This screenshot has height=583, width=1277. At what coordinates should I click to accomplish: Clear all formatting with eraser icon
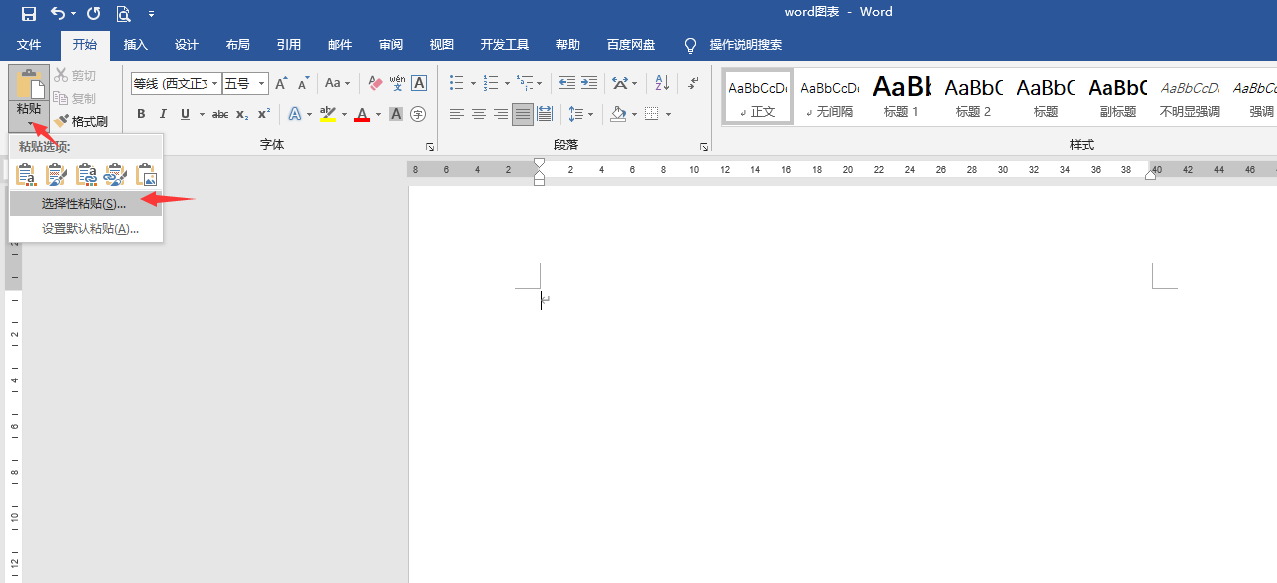tap(375, 83)
